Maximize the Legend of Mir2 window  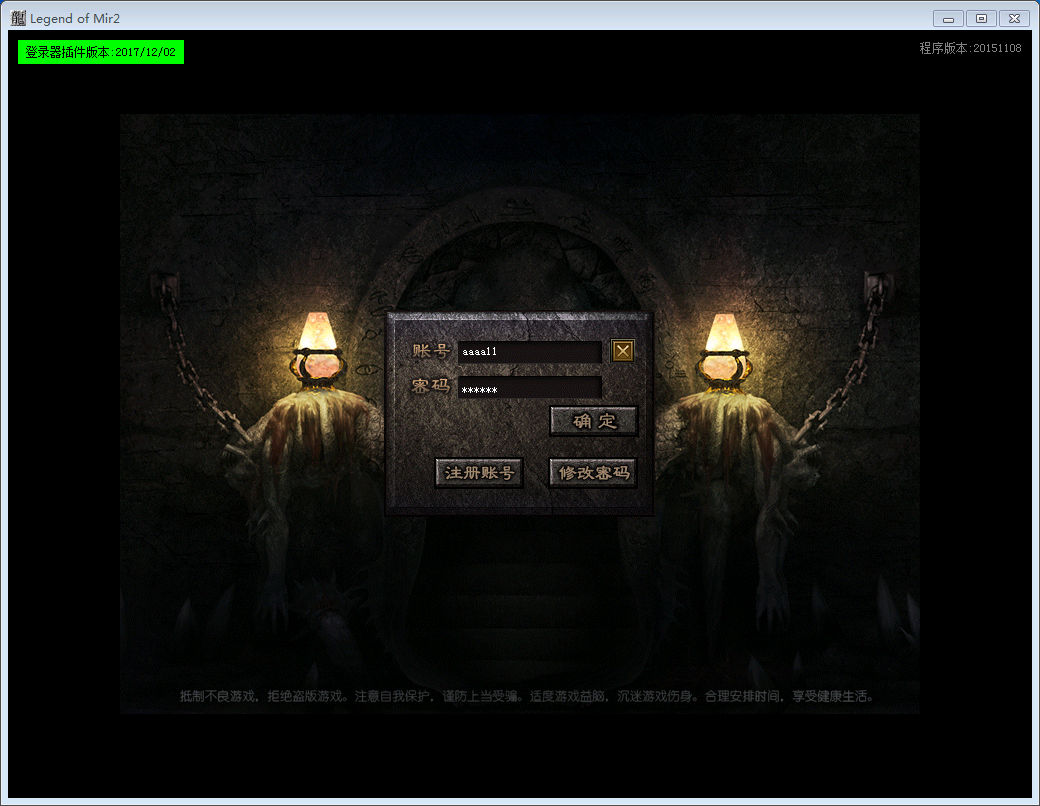click(981, 19)
